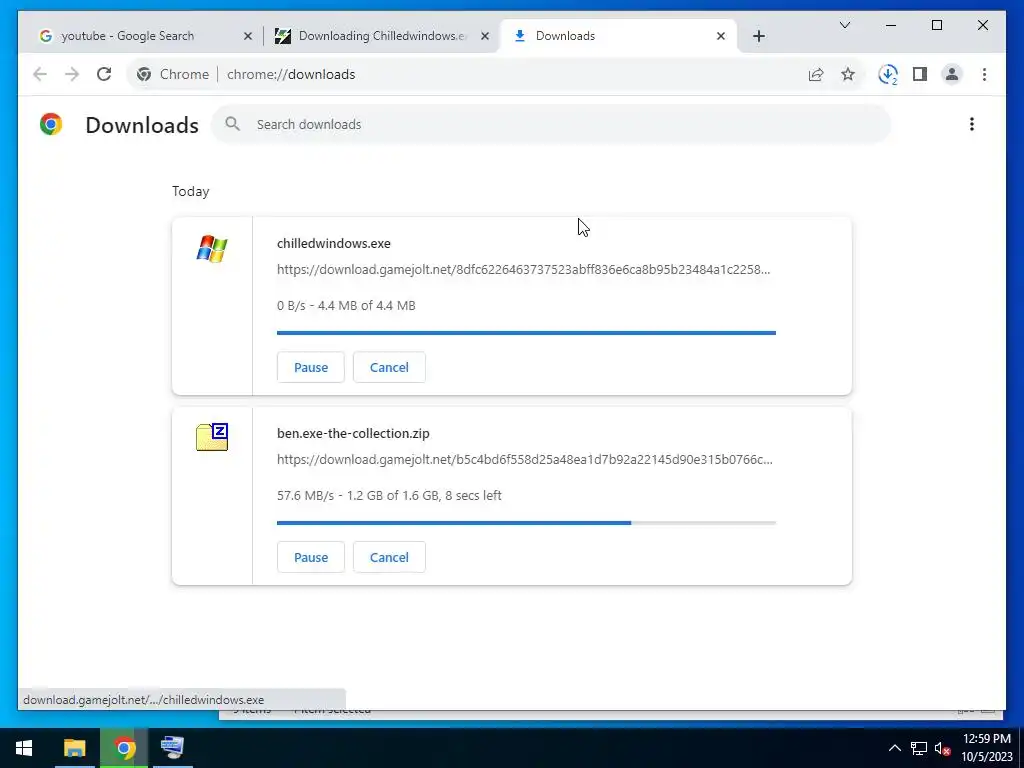The image size is (1024, 768).
Task: Expand the tab search chevron
Action: pos(844,25)
